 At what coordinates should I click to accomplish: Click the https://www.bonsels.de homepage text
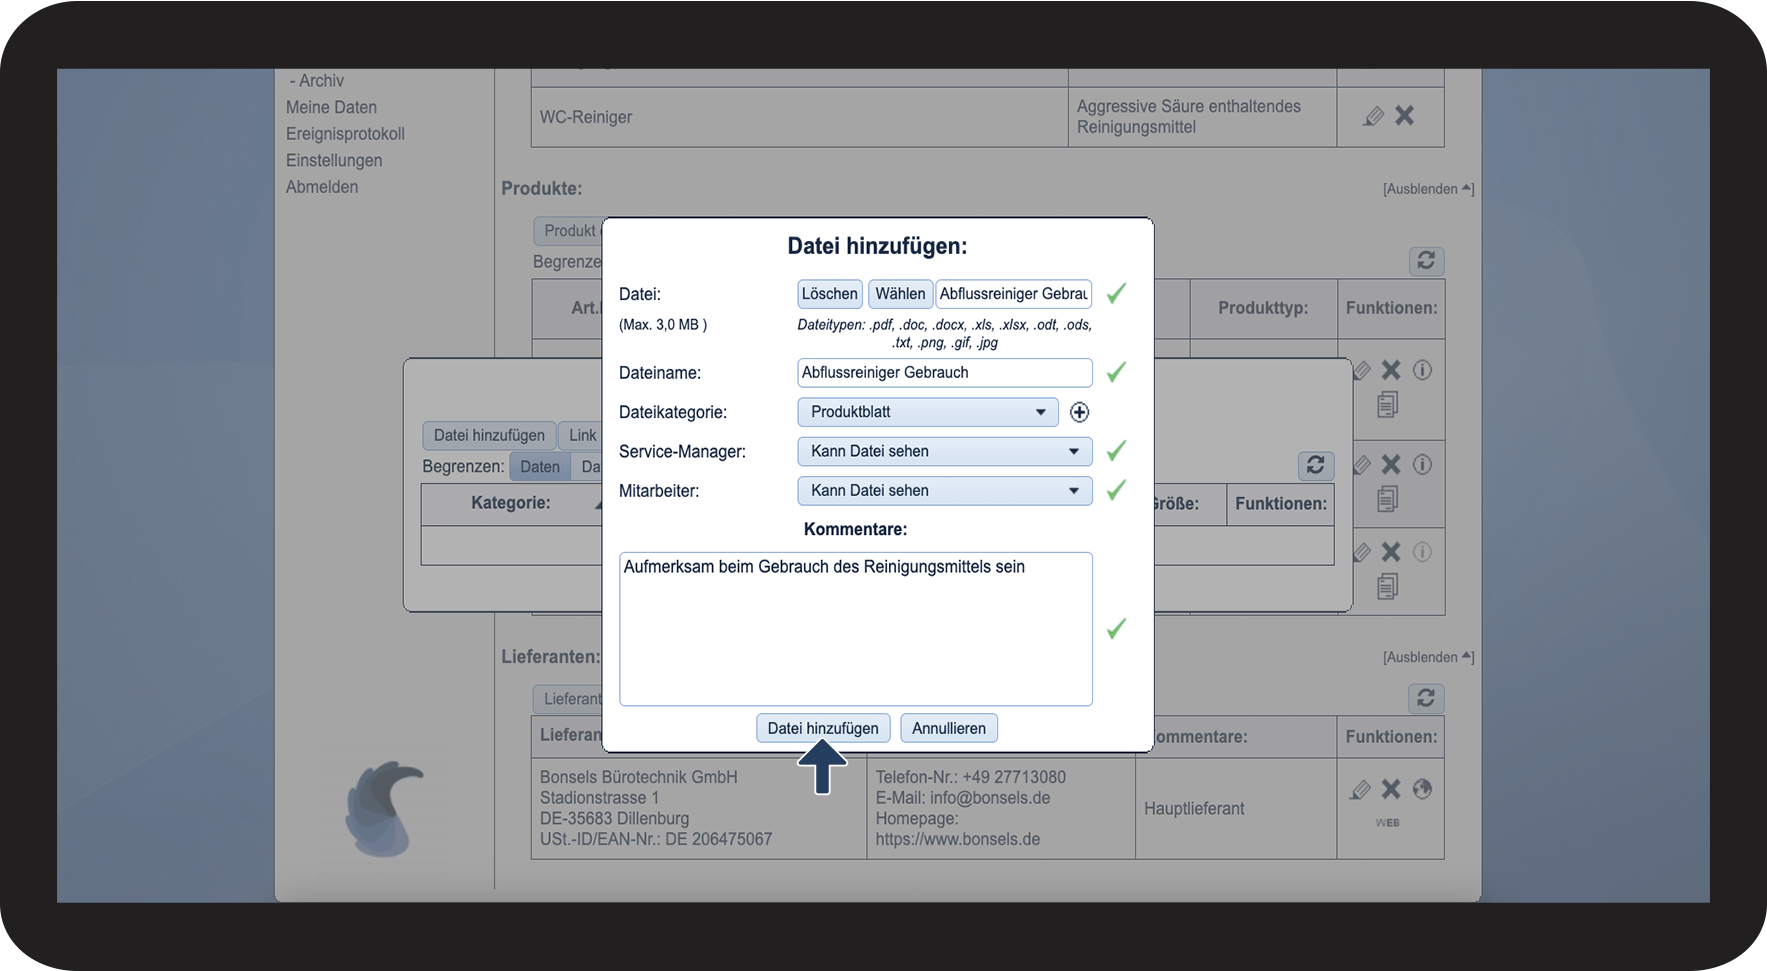958,839
